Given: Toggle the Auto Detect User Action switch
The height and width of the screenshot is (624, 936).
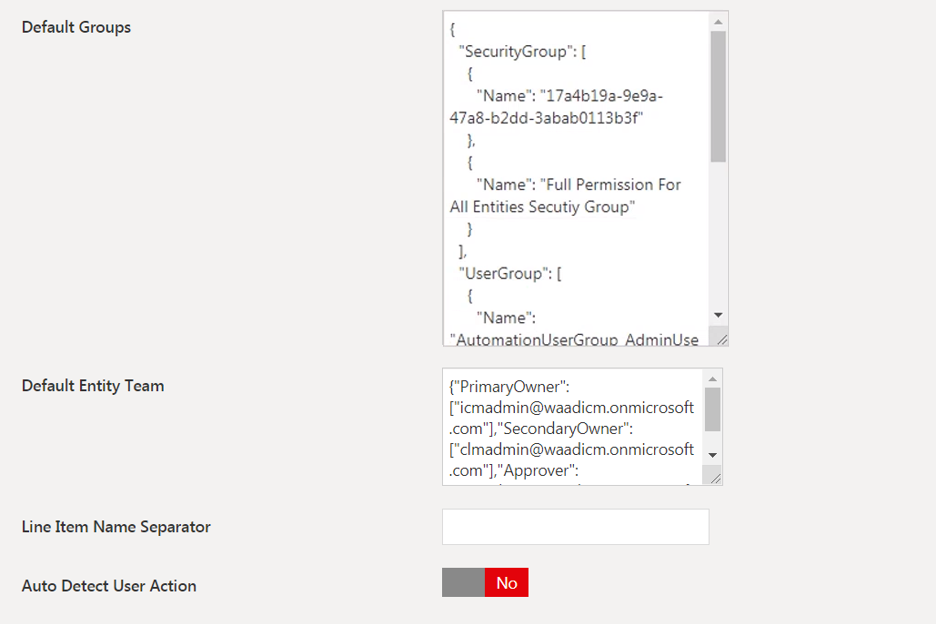Looking at the screenshot, I should [x=485, y=583].
